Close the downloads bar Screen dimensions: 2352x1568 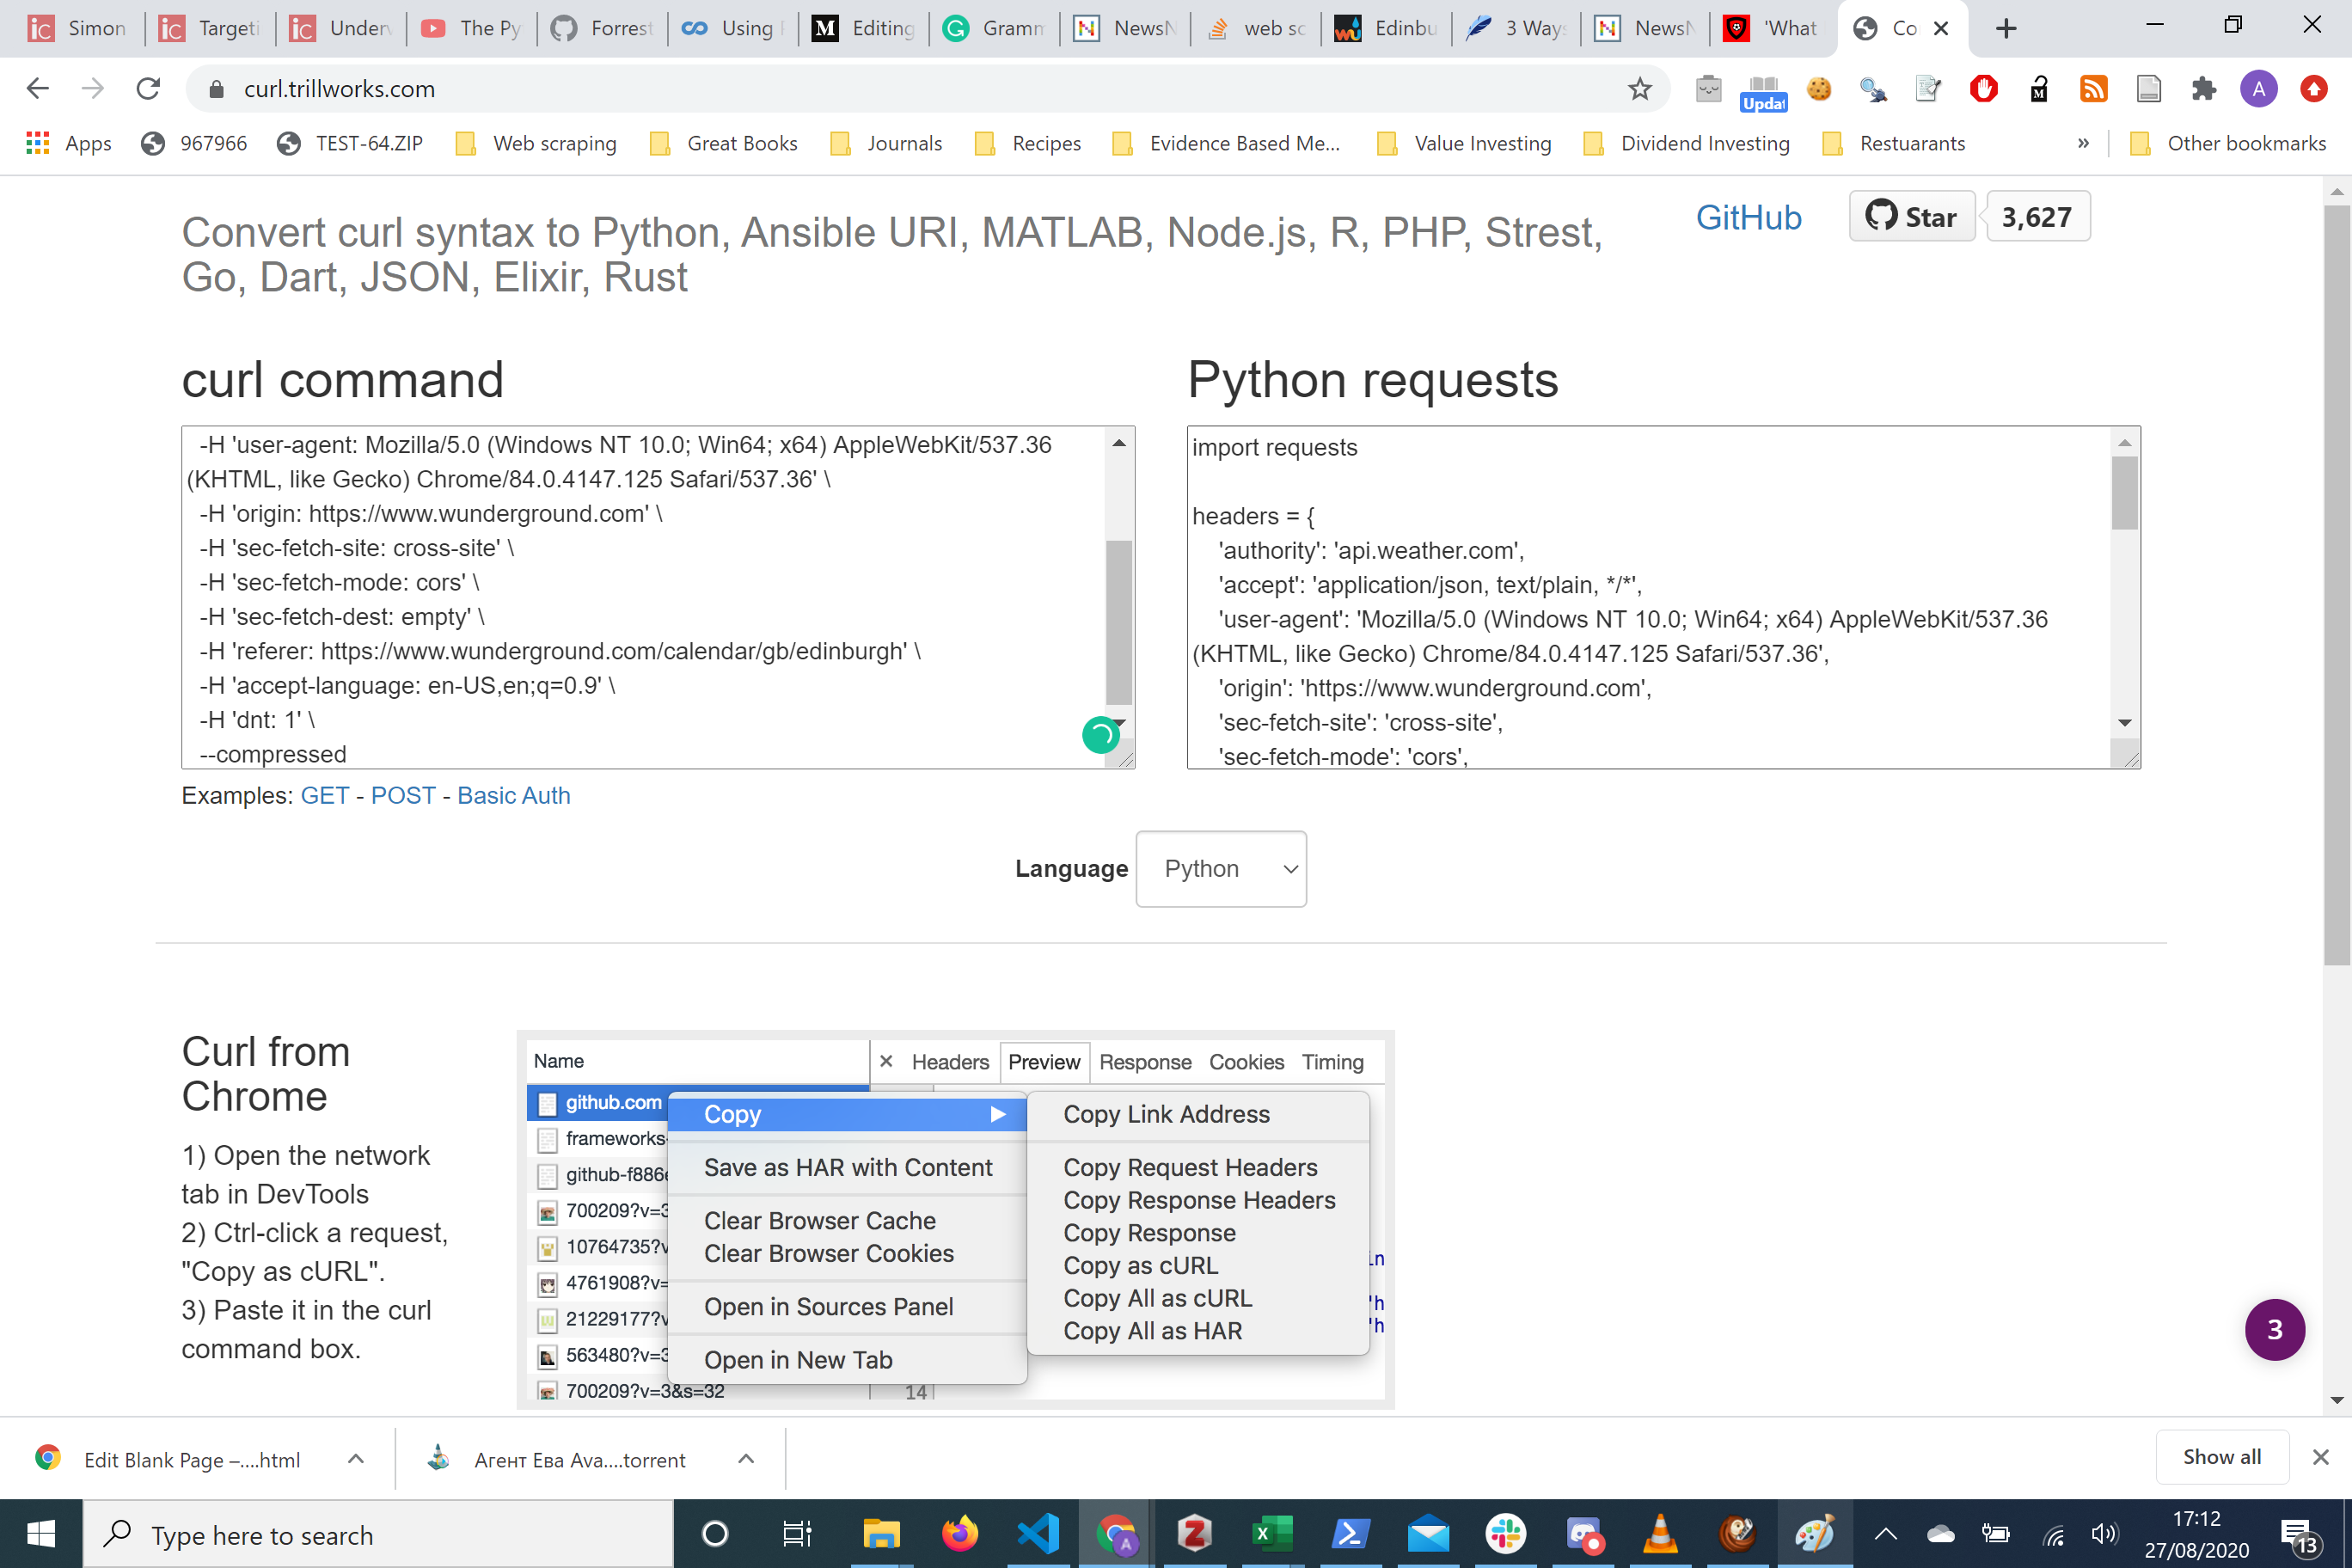2321,1458
